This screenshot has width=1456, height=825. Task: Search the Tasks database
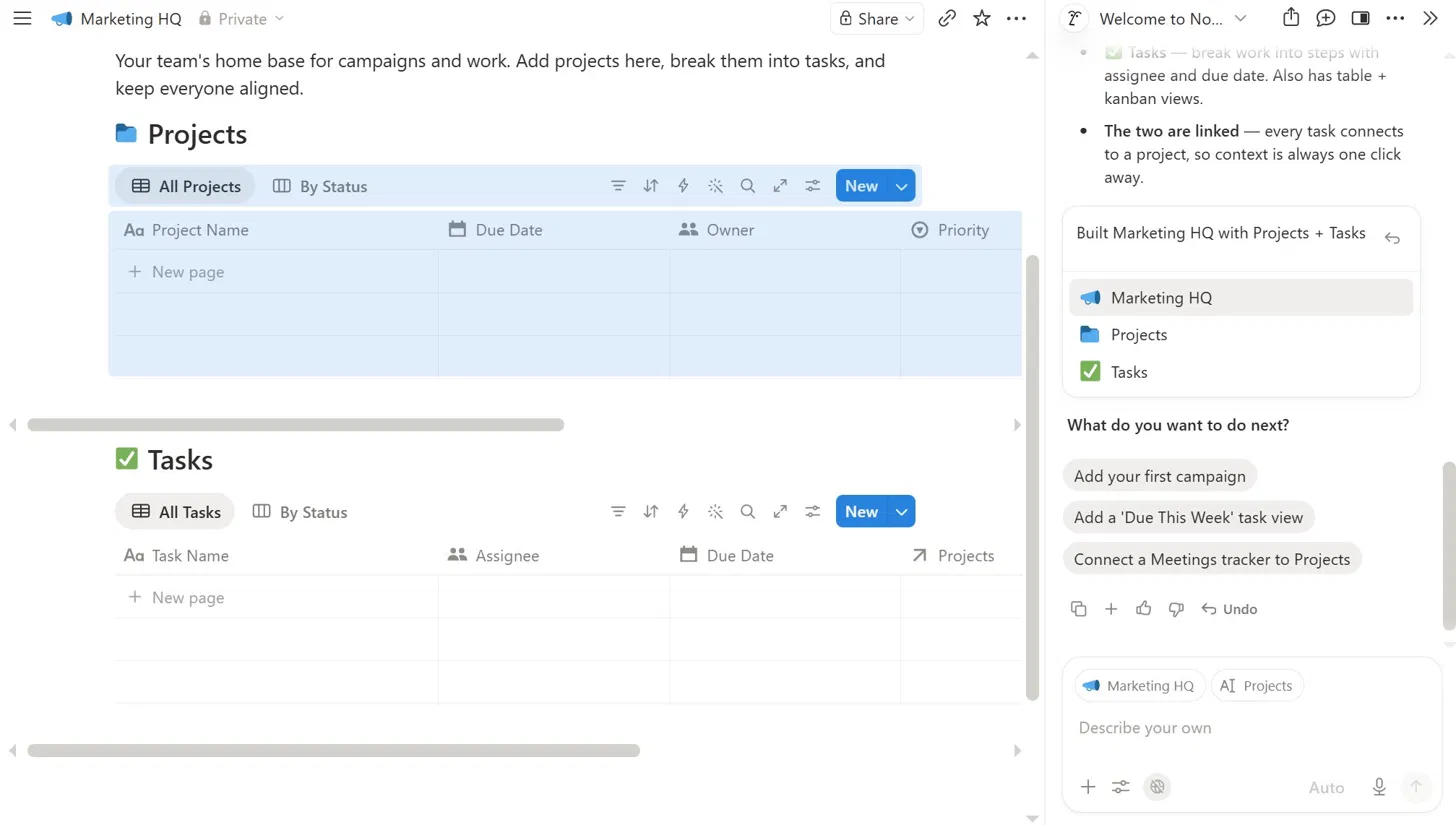(747, 512)
